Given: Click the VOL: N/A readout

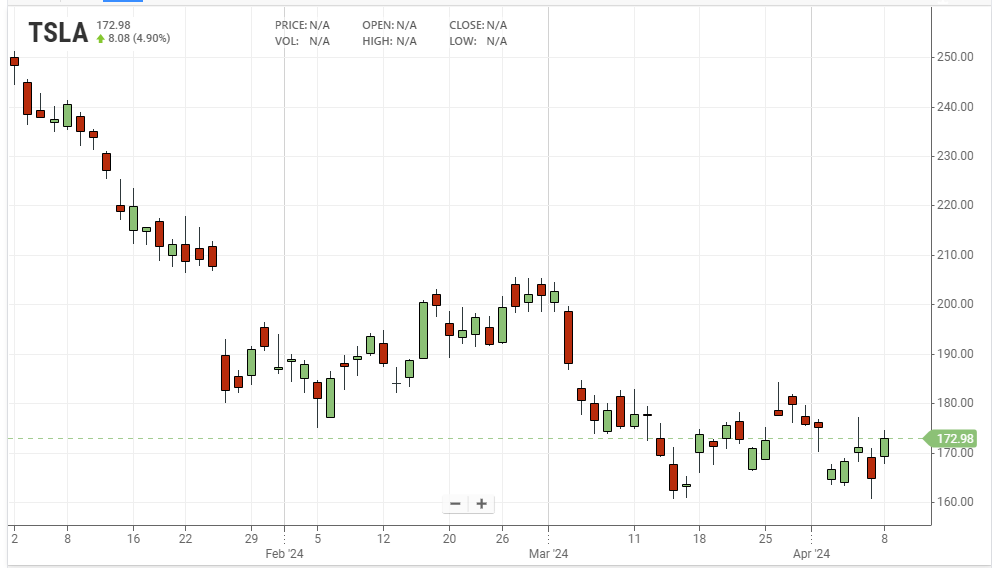Looking at the screenshot, I should point(302,41).
